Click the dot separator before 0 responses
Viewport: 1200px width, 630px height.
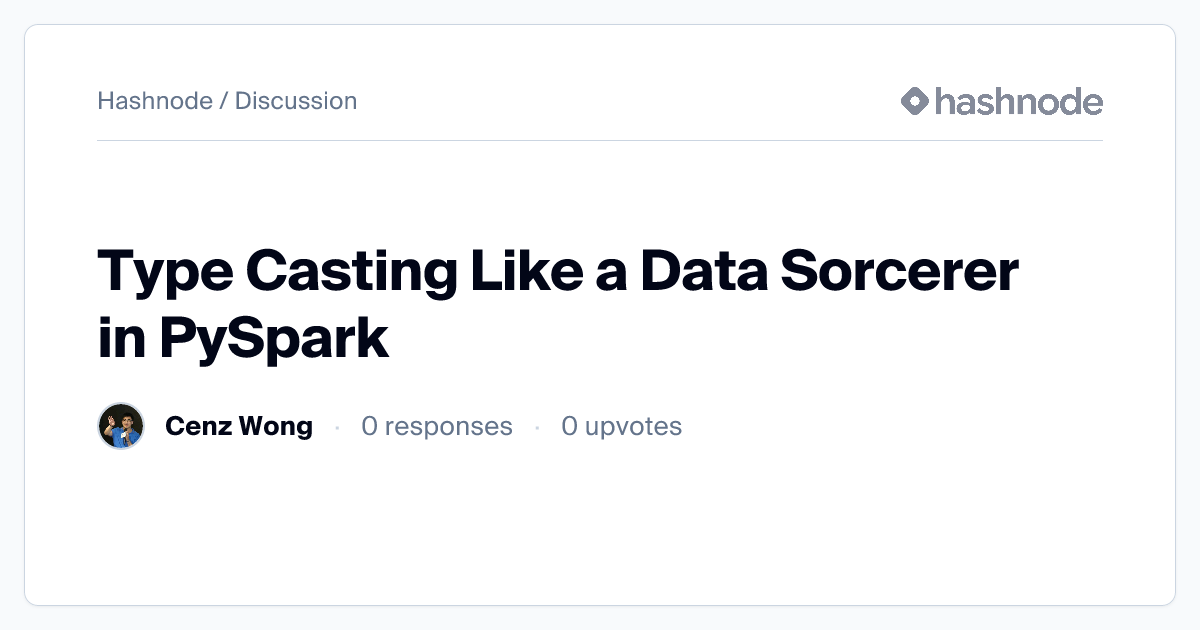tap(337, 427)
